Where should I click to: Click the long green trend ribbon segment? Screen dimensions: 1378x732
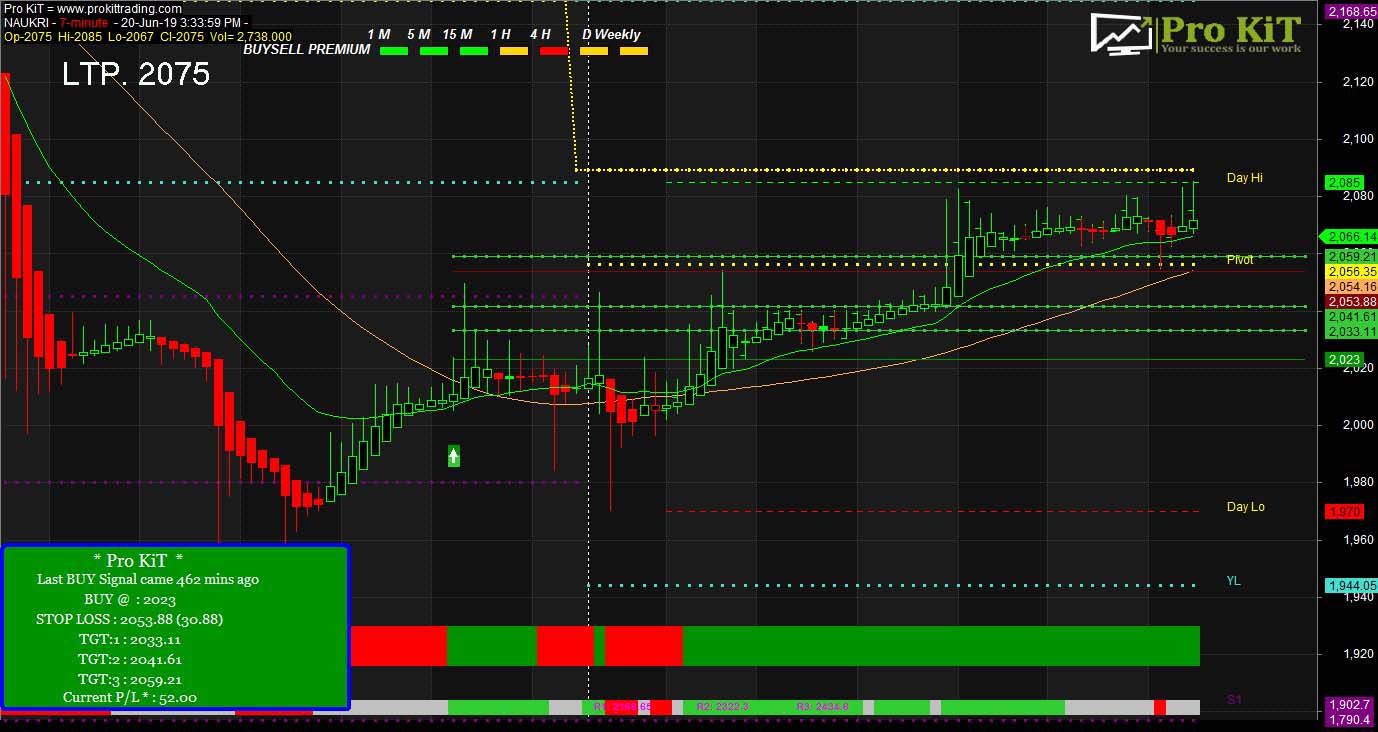click(940, 646)
